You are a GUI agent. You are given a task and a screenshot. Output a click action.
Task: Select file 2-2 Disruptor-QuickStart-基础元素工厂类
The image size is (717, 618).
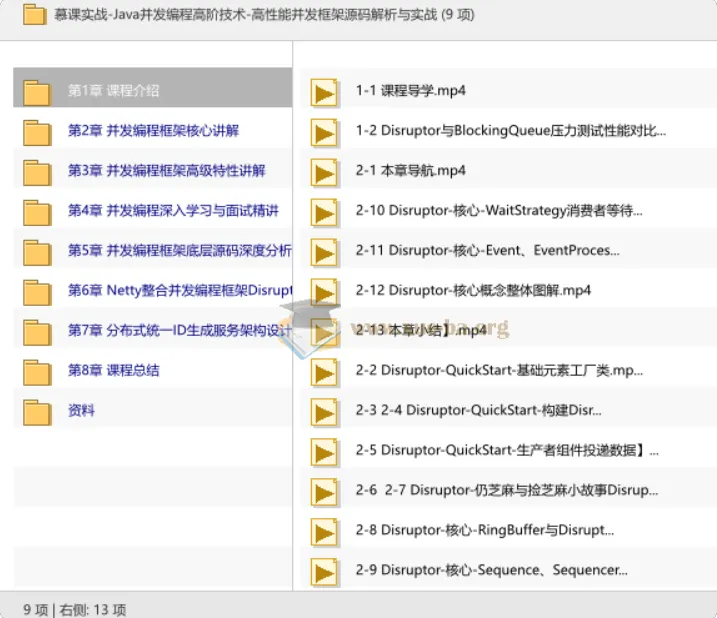499,370
